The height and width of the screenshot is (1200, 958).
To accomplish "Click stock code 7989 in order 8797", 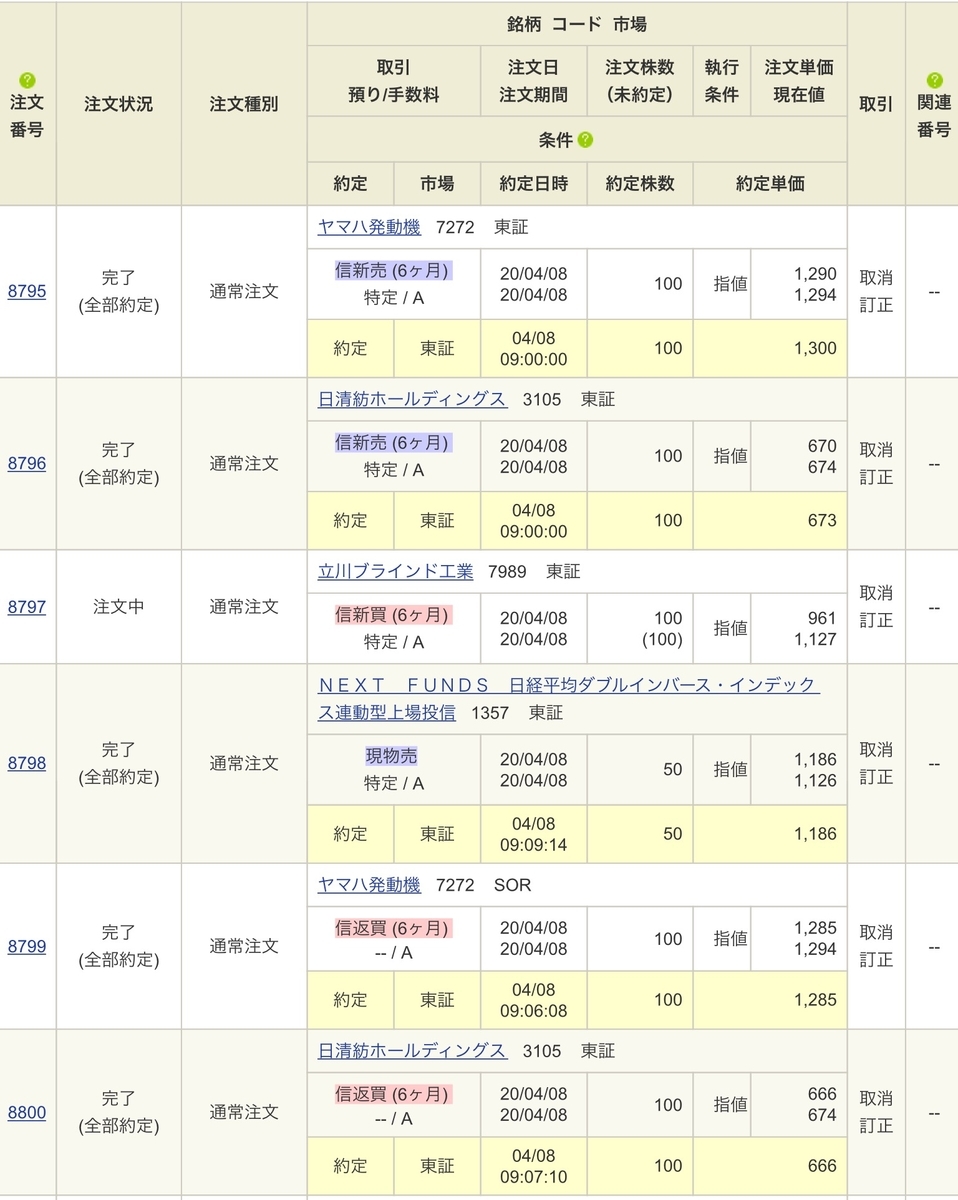I will (x=509, y=572).
